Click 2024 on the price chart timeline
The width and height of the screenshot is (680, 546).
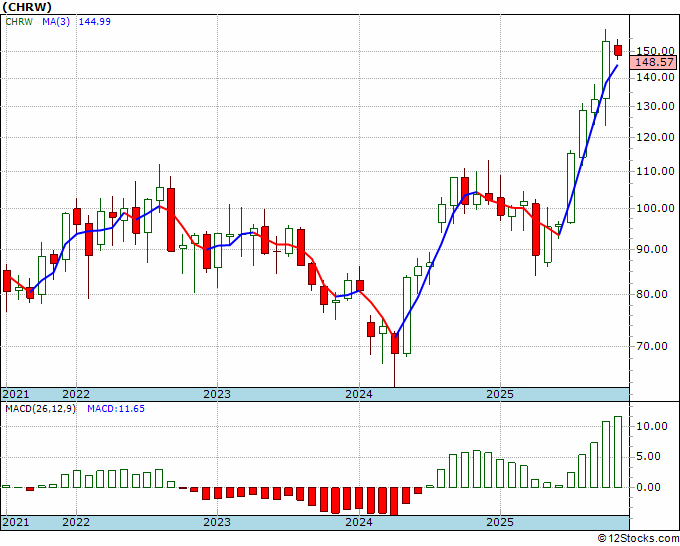pos(359,394)
